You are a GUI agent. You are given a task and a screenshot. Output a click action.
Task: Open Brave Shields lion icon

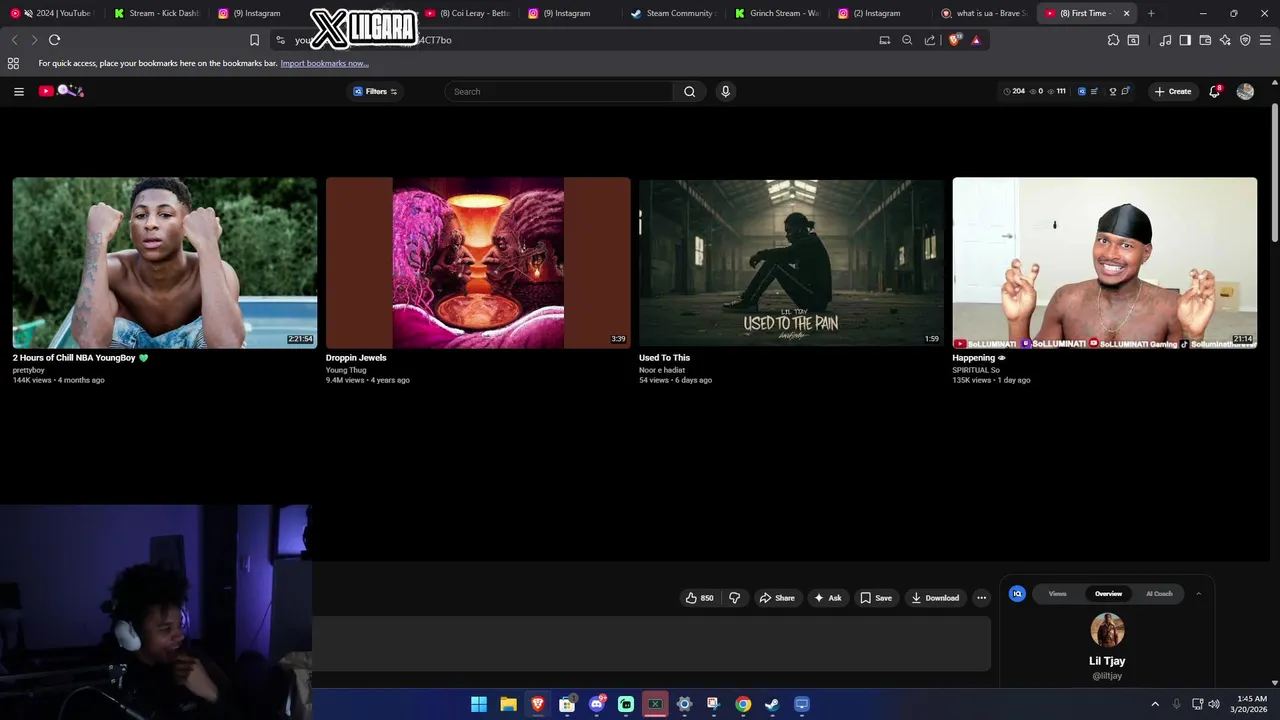click(x=954, y=40)
